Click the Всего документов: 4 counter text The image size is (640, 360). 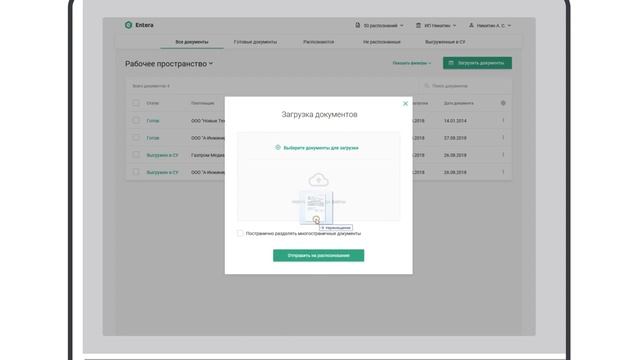(151, 86)
